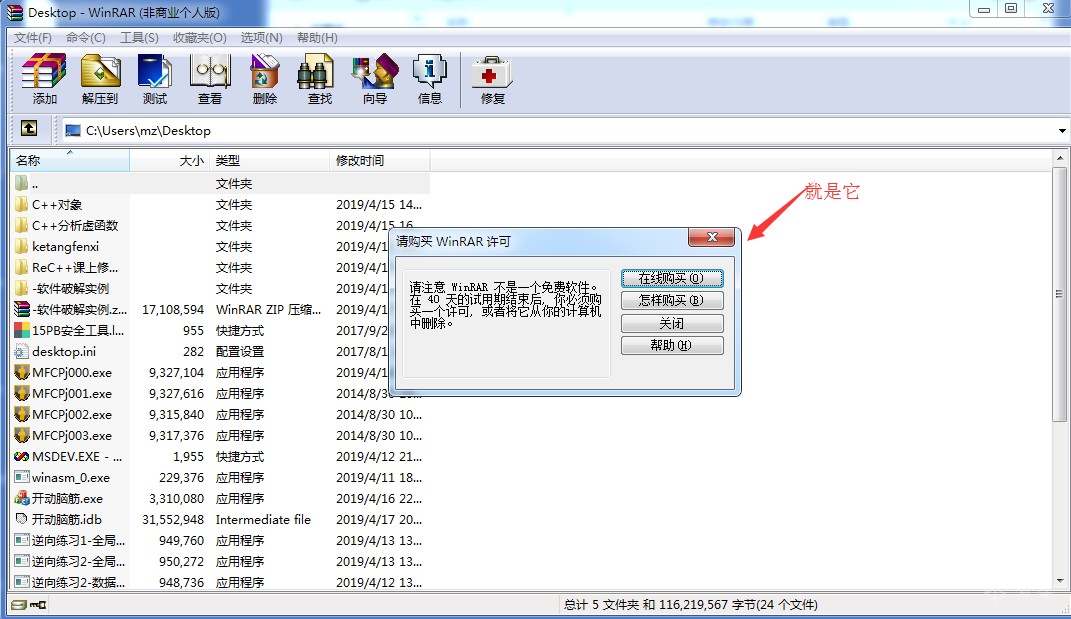The height and width of the screenshot is (619, 1071).
Task: Click the 在线购买 (Buy online) button
Action: tap(672, 278)
